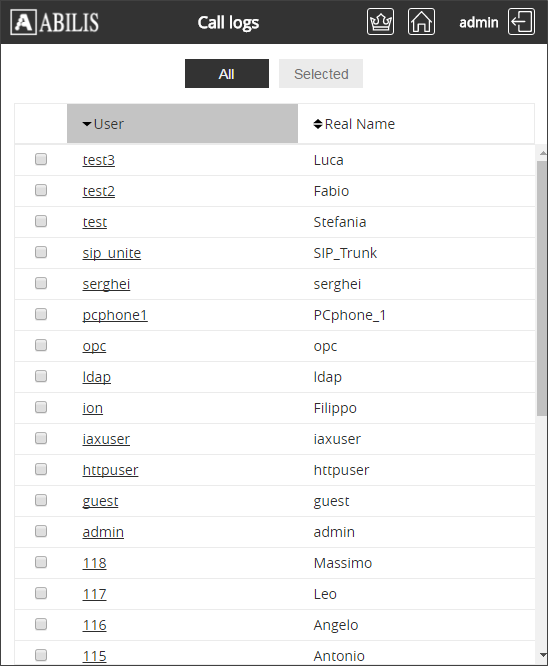The width and height of the screenshot is (548, 666).
Task: Click the ABILIS logo
Action: point(55,22)
